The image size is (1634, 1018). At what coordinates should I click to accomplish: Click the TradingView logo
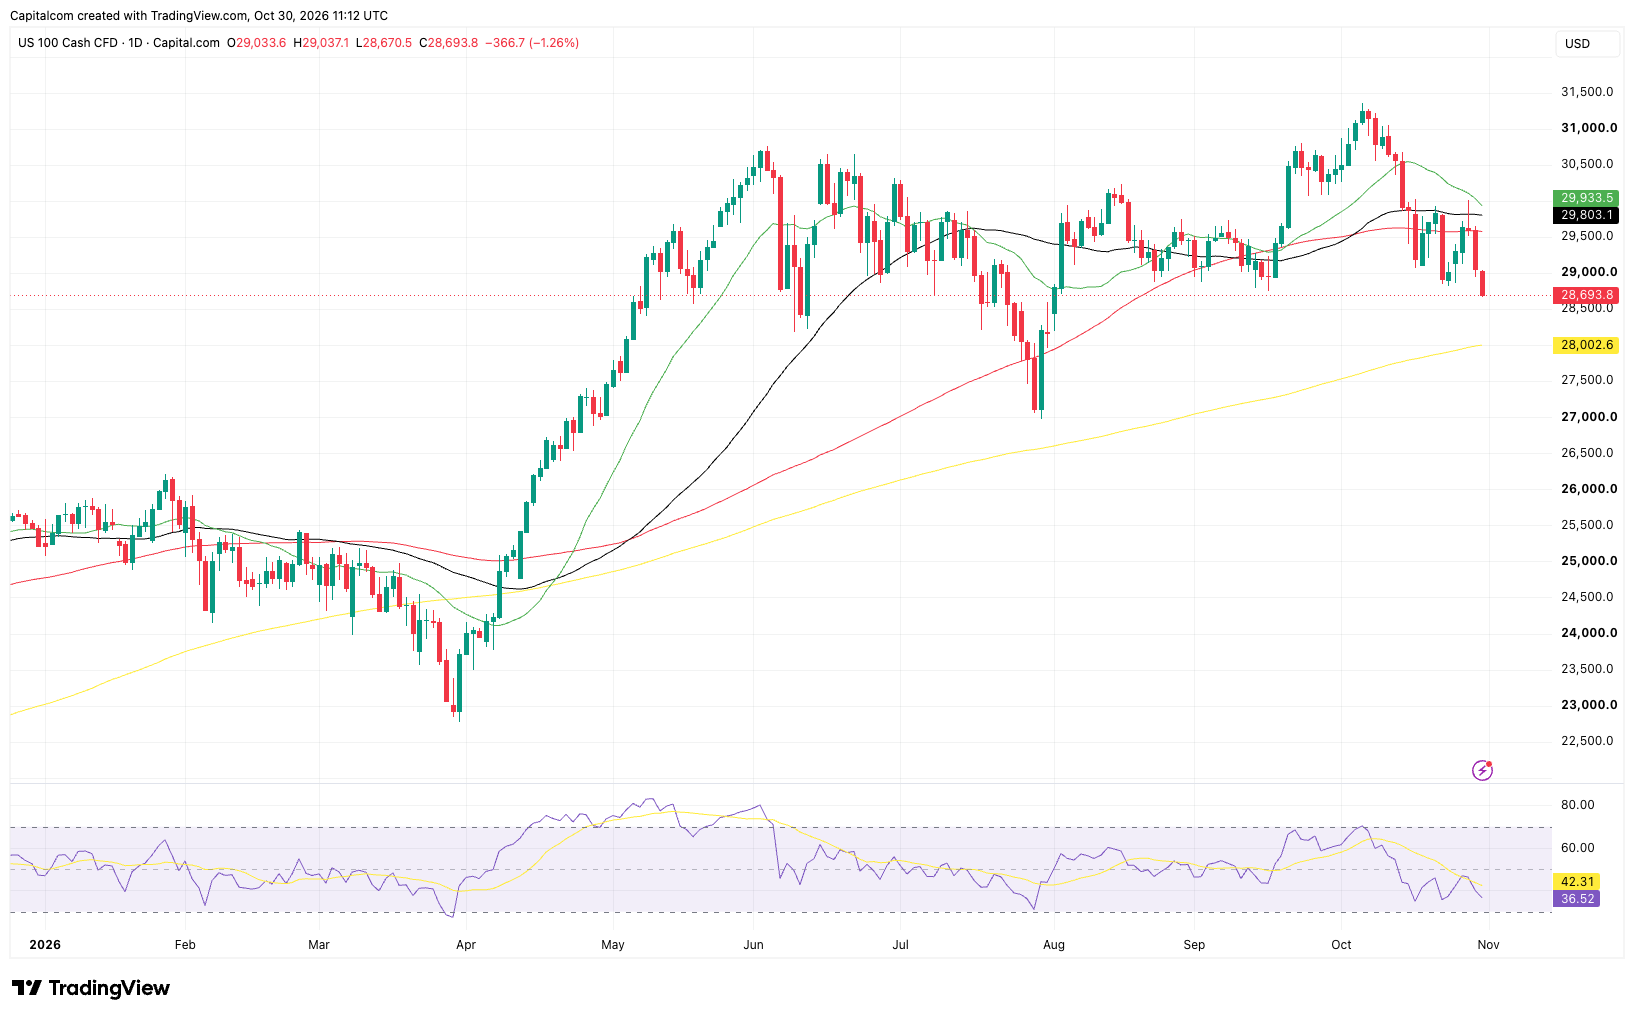pyautogui.click(x=91, y=988)
